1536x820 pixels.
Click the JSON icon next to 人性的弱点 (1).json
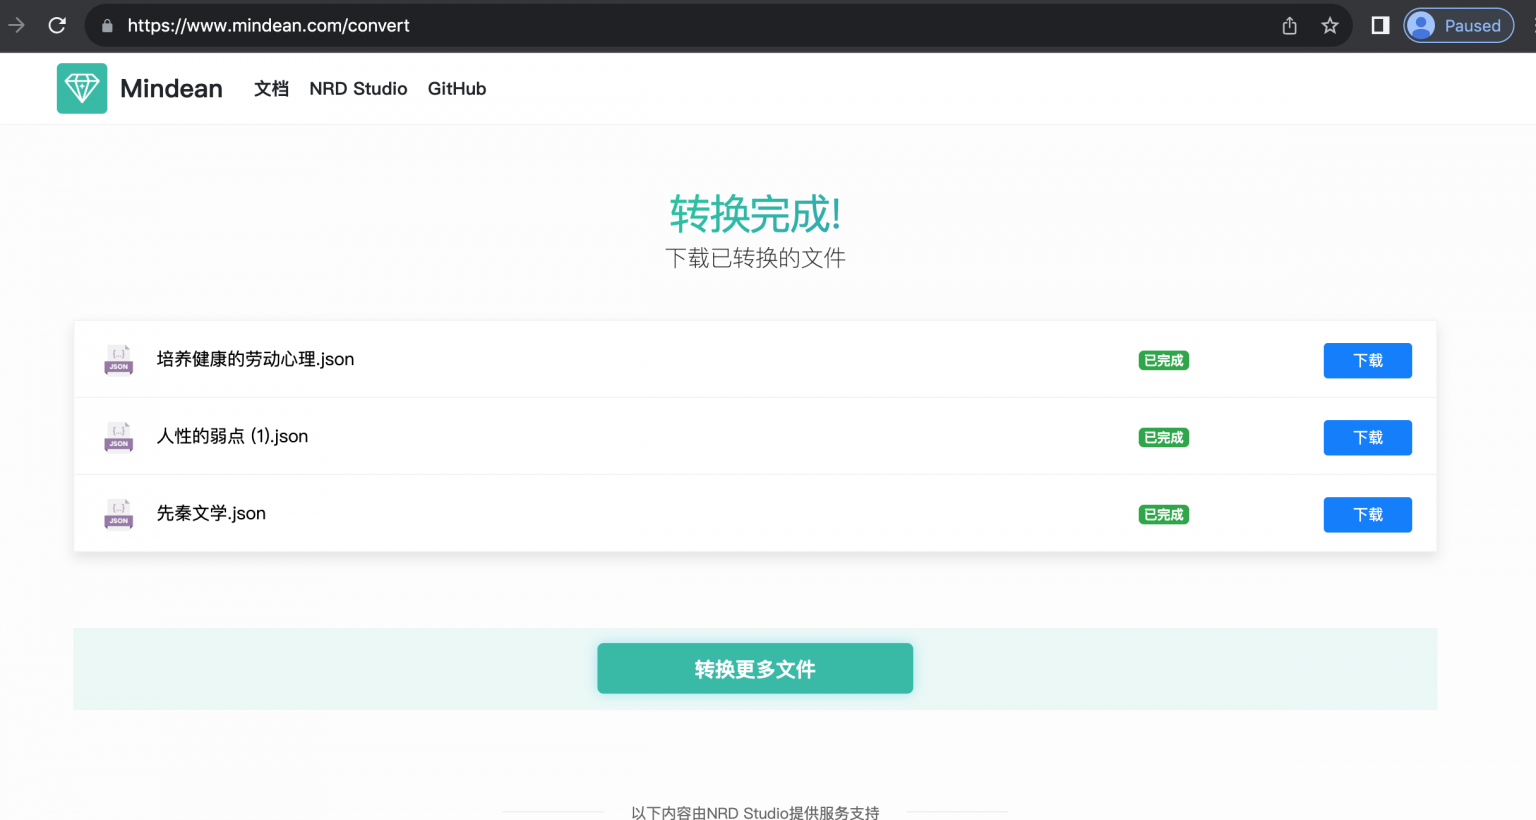click(118, 437)
